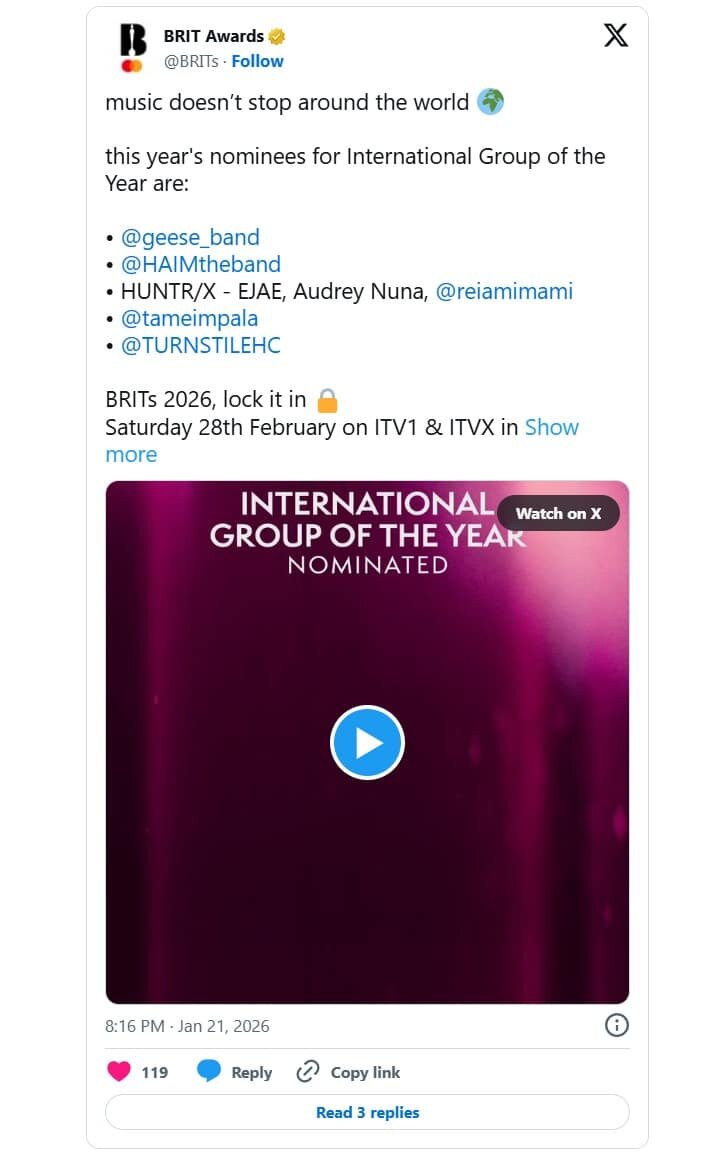Open the @geese_band profile link
The height and width of the screenshot is (1152, 728).
click(x=190, y=237)
